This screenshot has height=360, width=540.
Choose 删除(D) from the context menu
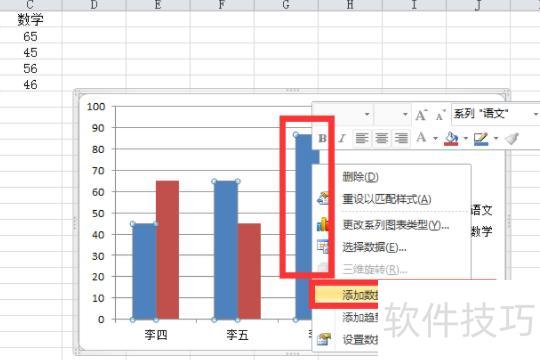tap(360, 177)
